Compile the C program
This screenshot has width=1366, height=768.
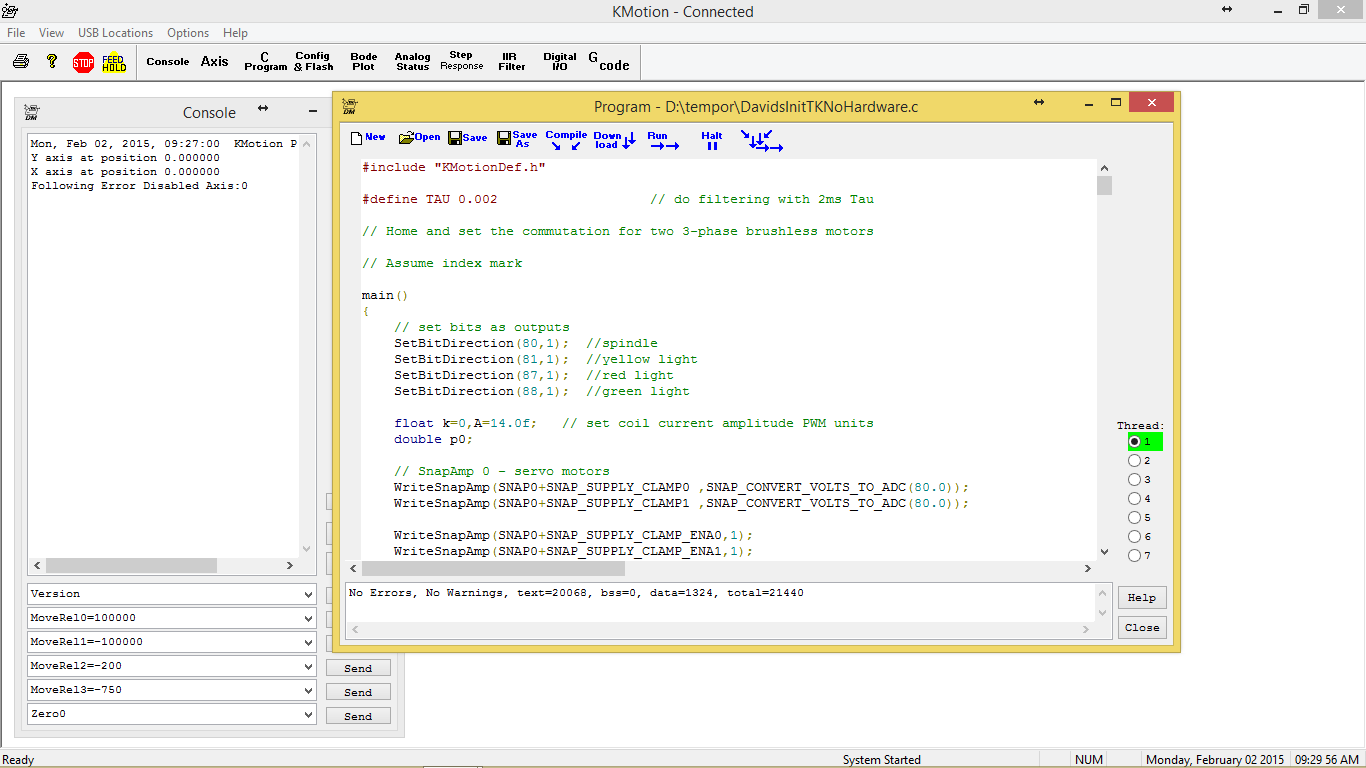point(565,140)
